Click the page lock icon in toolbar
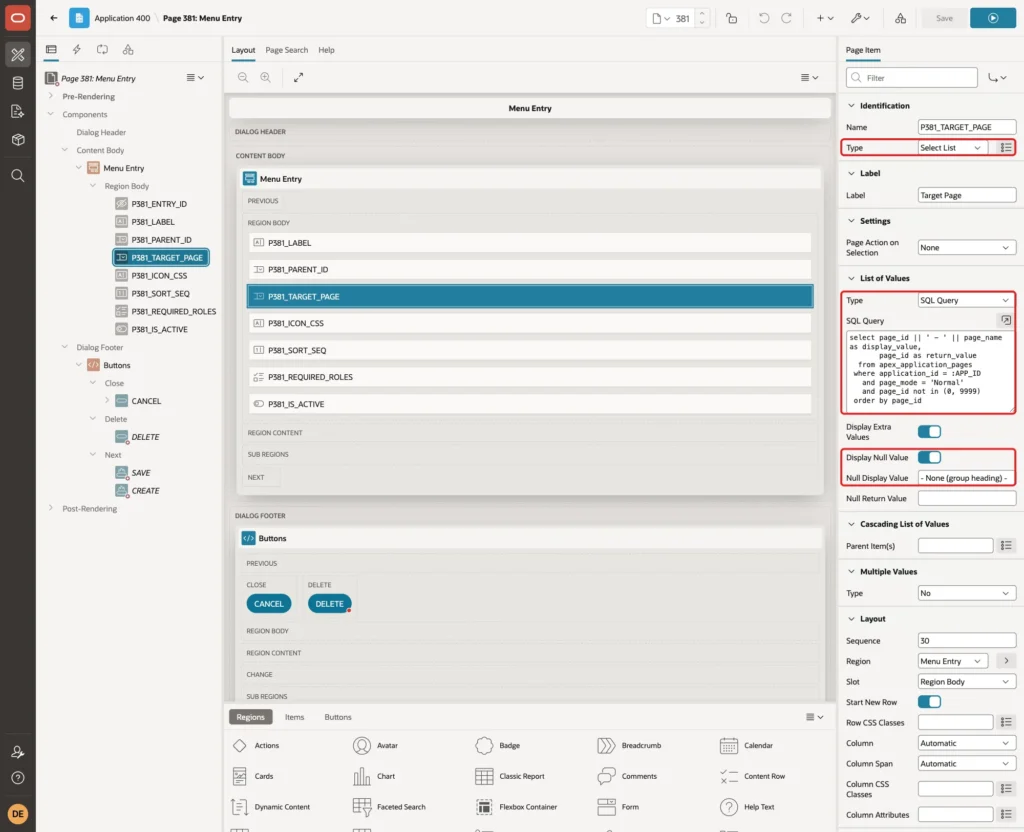The height and width of the screenshot is (832, 1024). [x=731, y=18]
